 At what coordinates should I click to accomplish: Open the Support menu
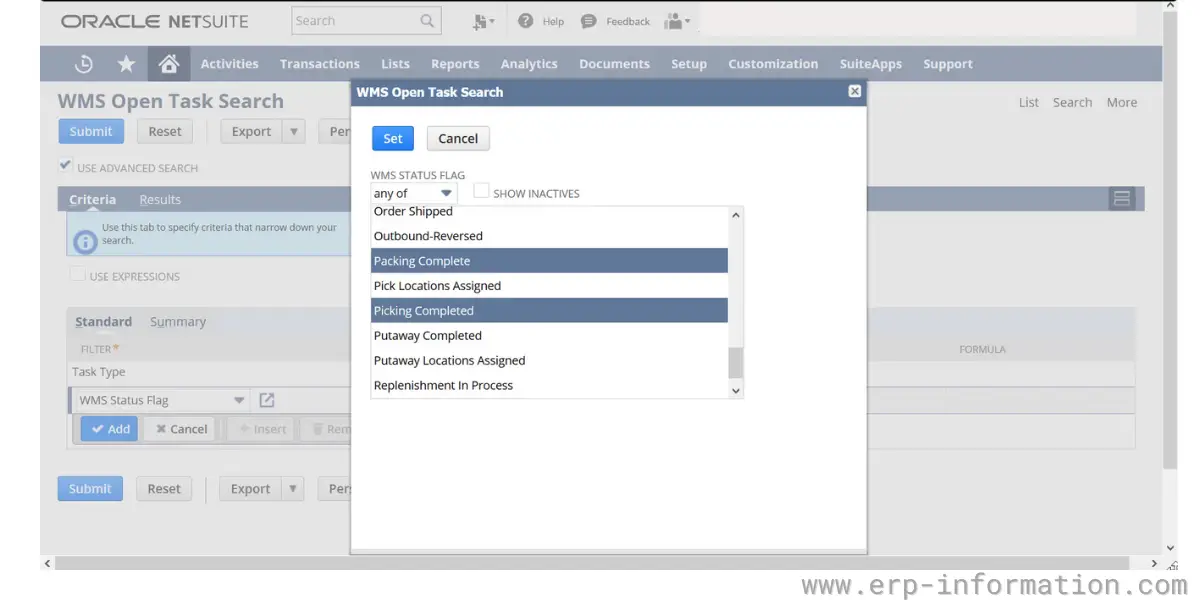[948, 64]
